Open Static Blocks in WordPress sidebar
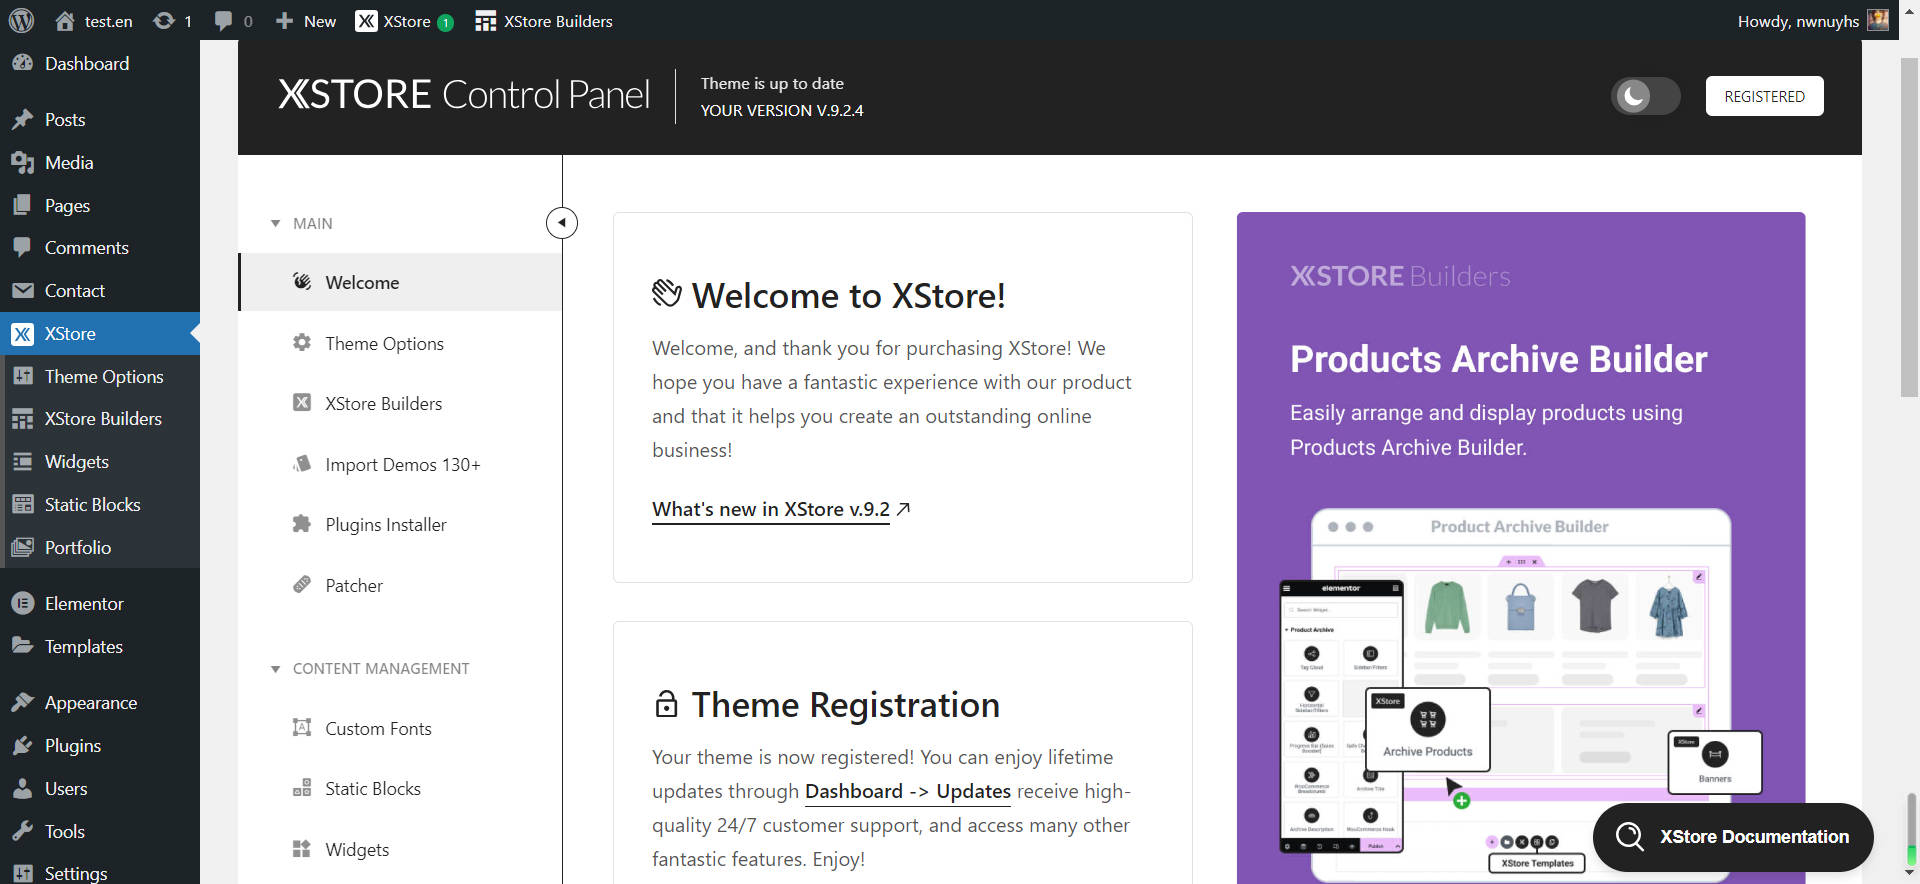1920x884 pixels. point(100,504)
